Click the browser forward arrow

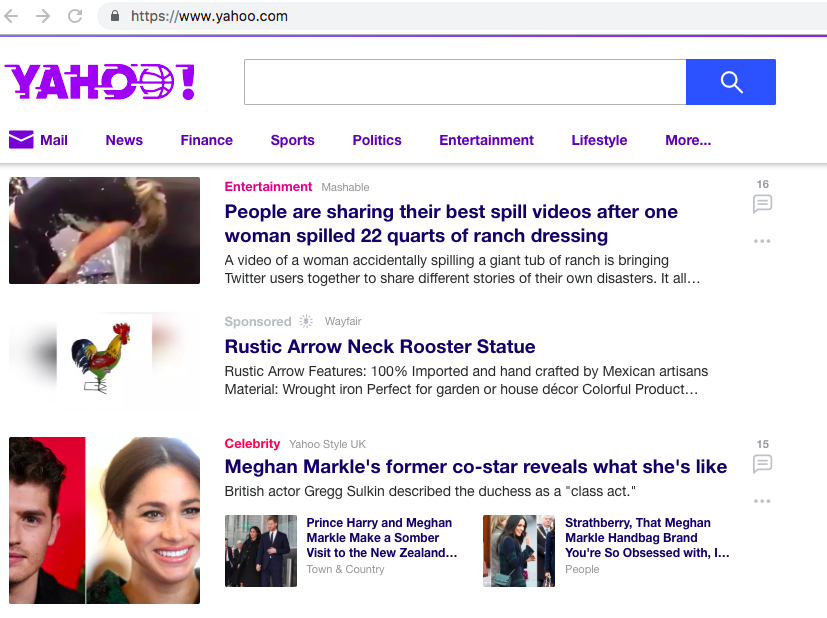[x=43, y=16]
